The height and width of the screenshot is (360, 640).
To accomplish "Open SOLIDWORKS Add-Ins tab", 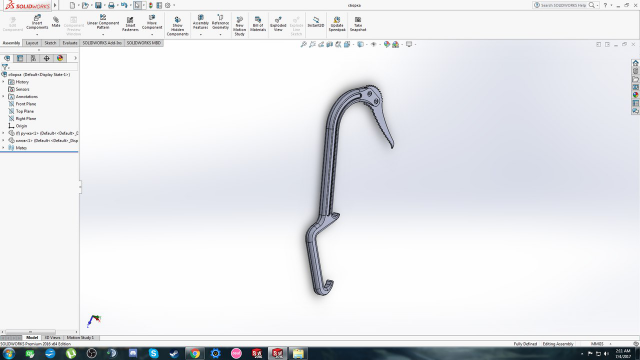I will tap(102, 43).
